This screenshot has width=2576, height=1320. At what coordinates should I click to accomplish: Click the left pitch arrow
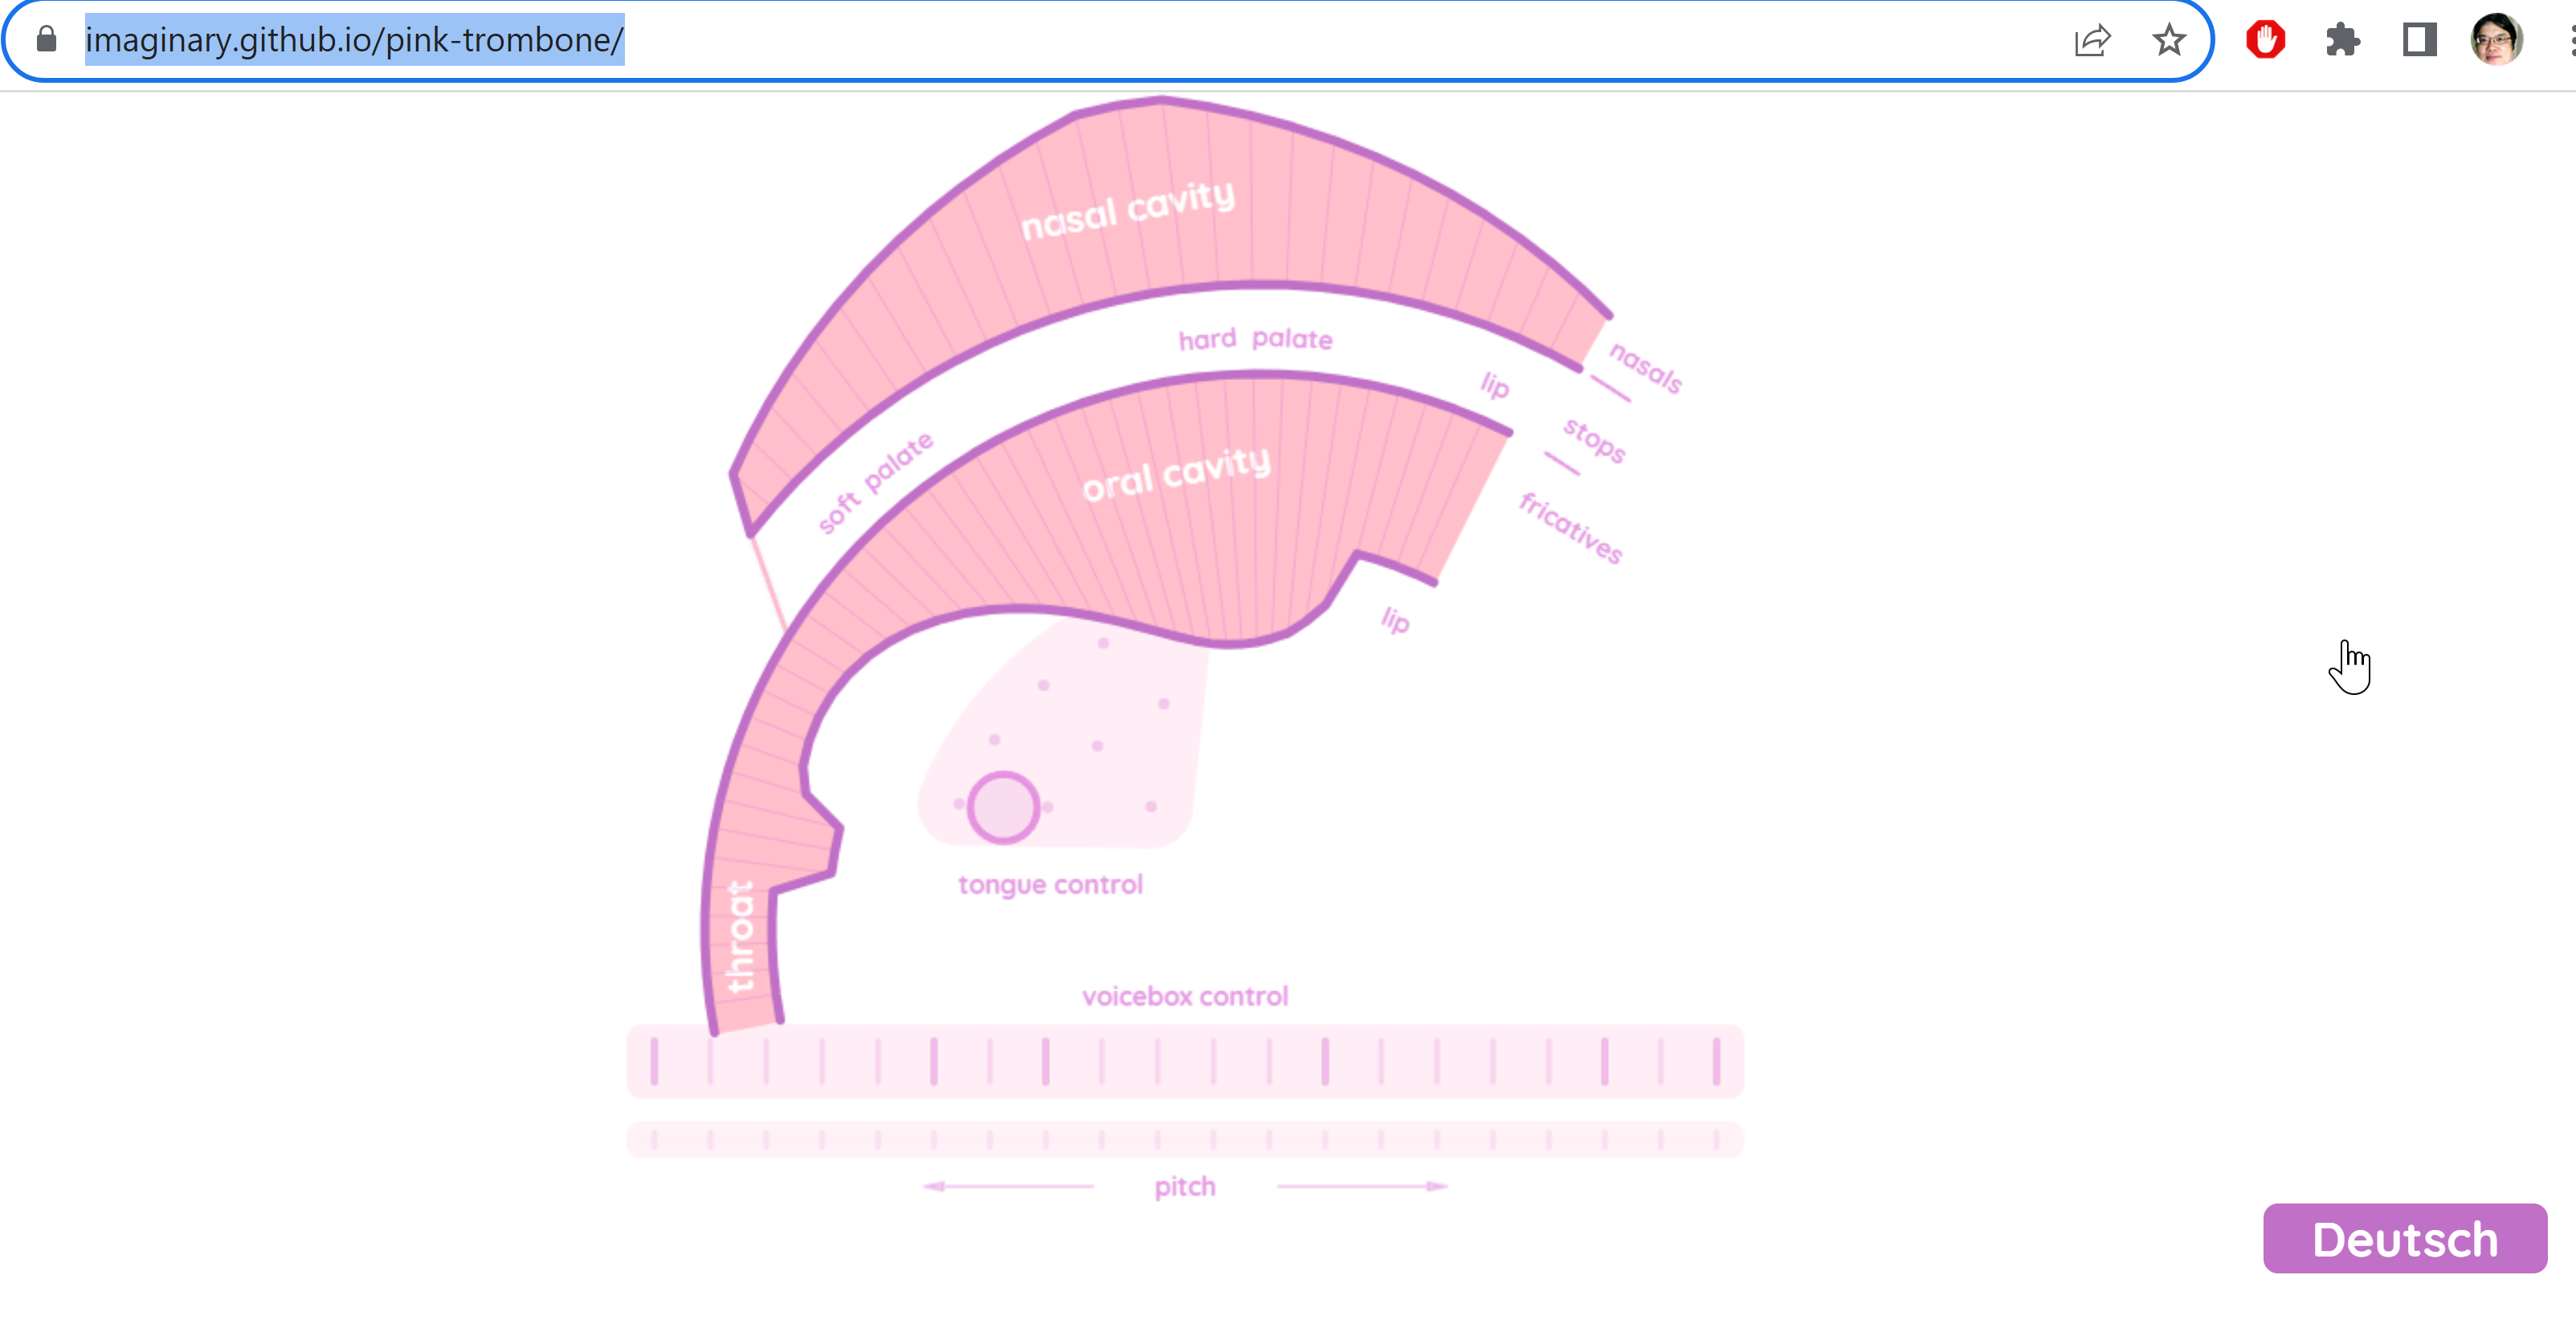1008,1186
